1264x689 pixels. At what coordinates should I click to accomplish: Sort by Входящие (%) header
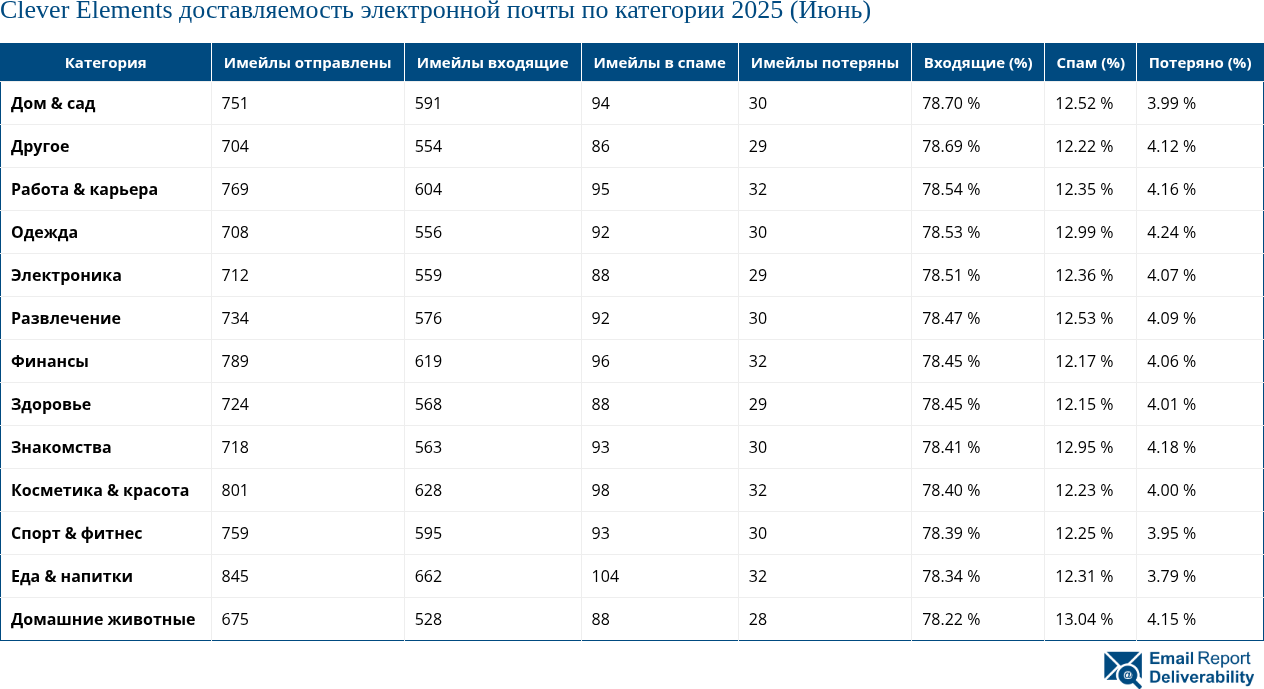click(977, 62)
